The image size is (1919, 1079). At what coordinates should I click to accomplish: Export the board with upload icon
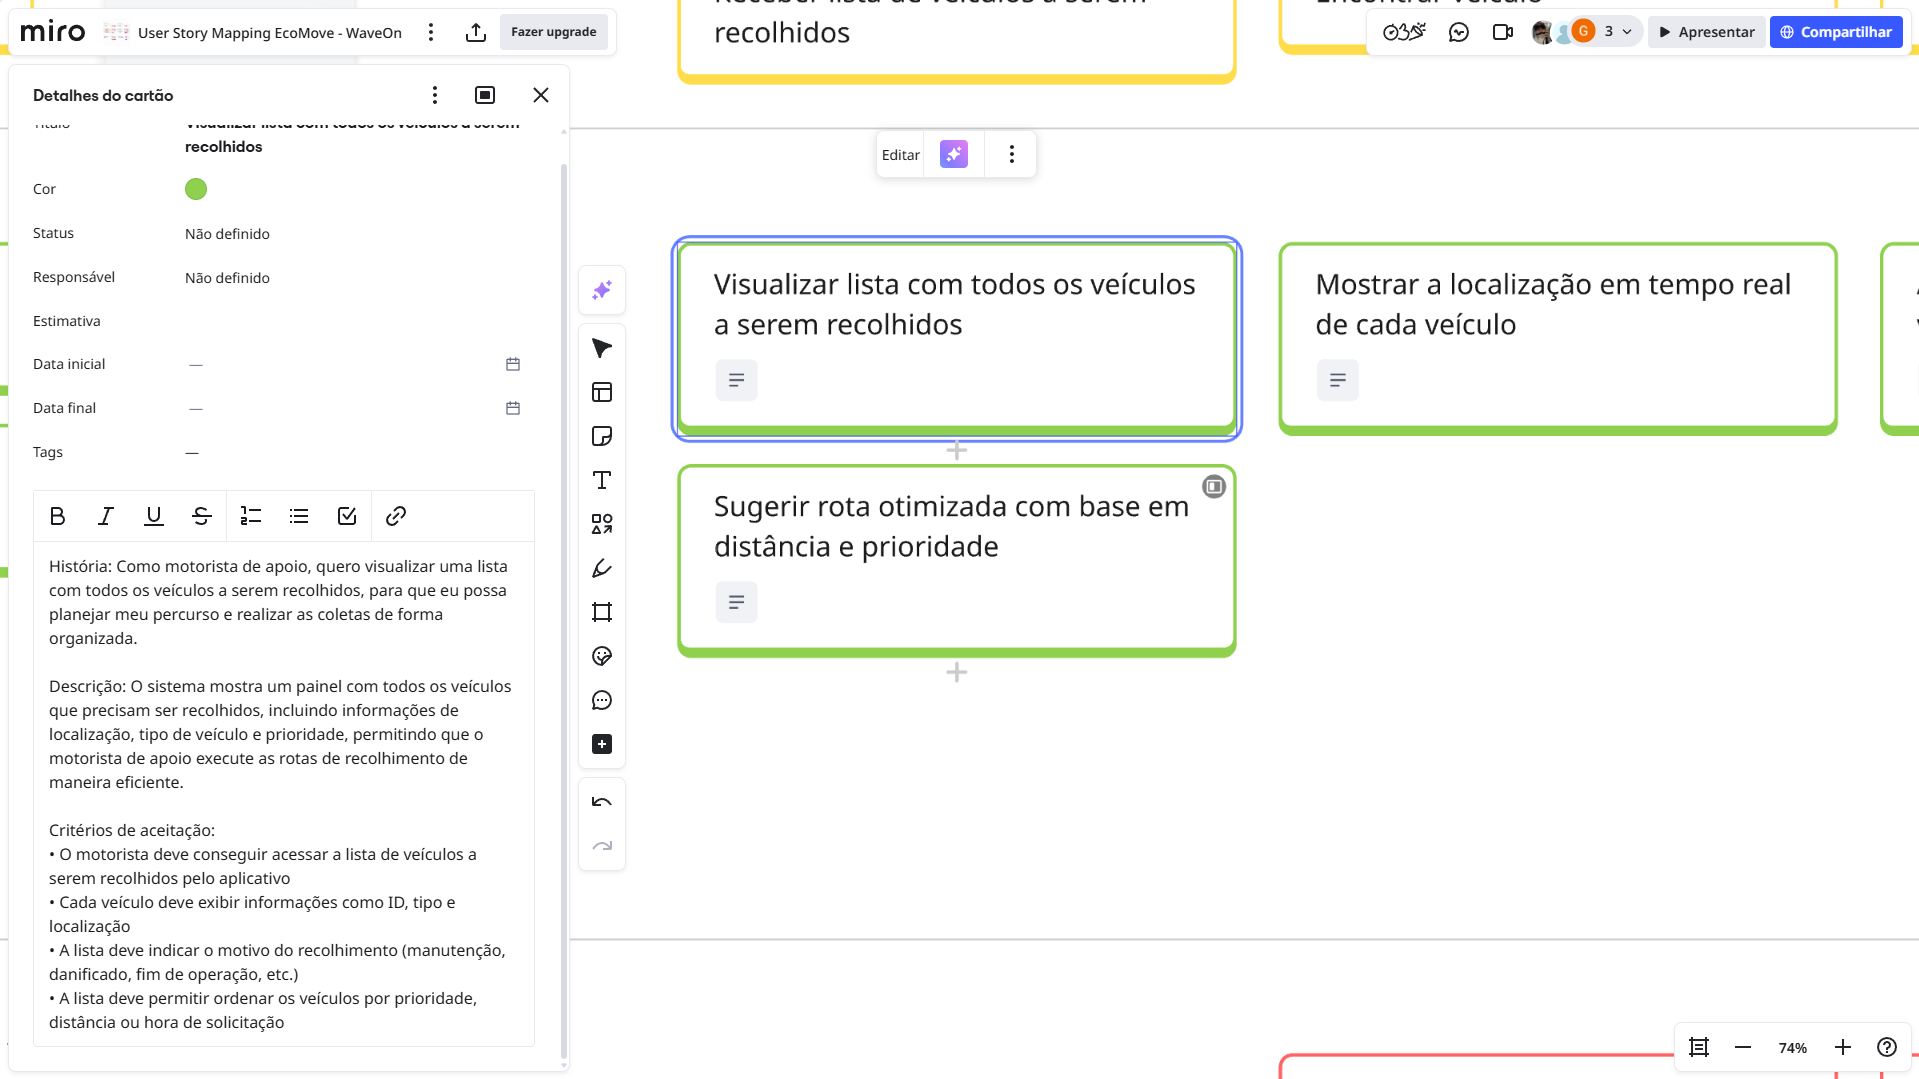pos(476,32)
